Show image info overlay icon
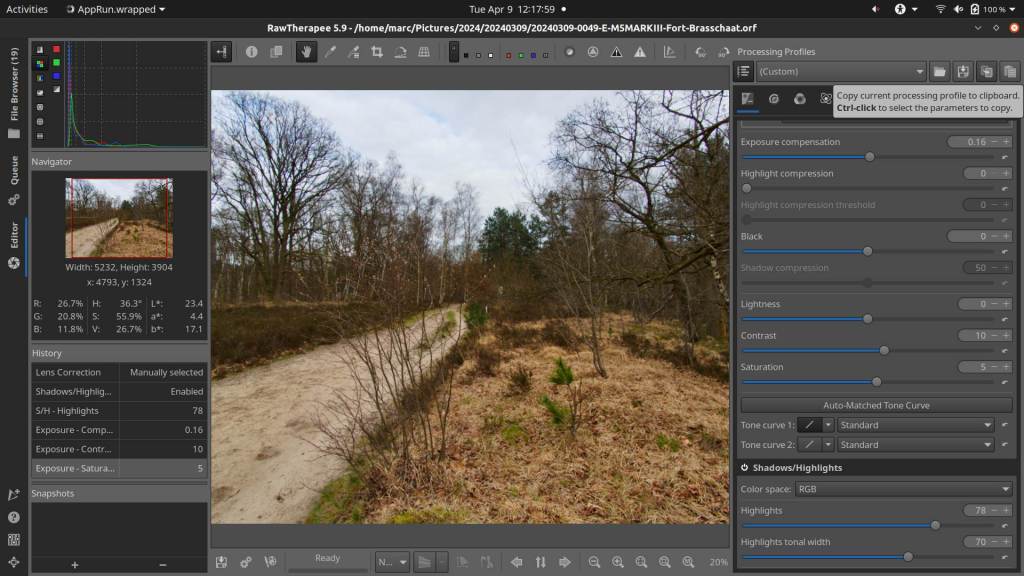The width and height of the screenshot is (1024, 576). click(x=251, y=52)
